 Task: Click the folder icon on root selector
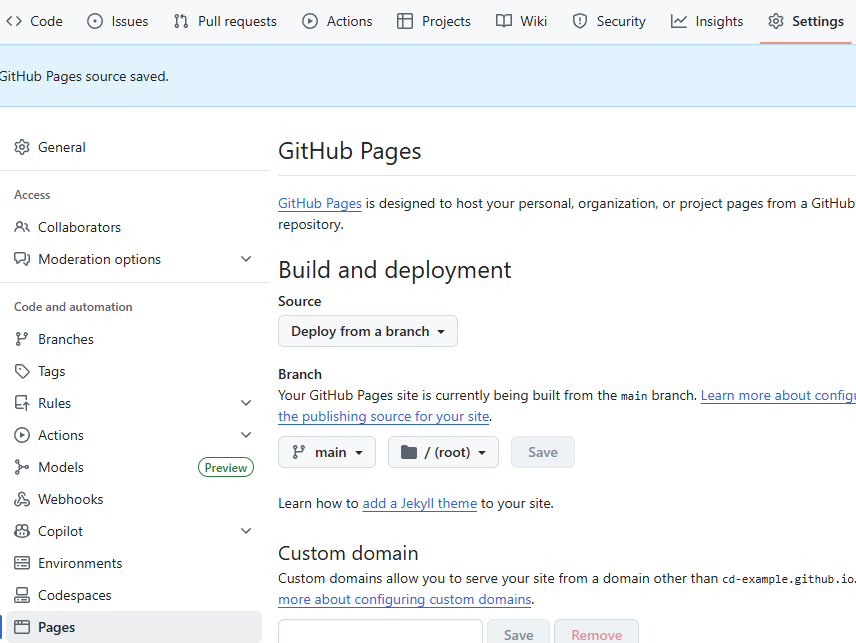click(x=409, y=453)
